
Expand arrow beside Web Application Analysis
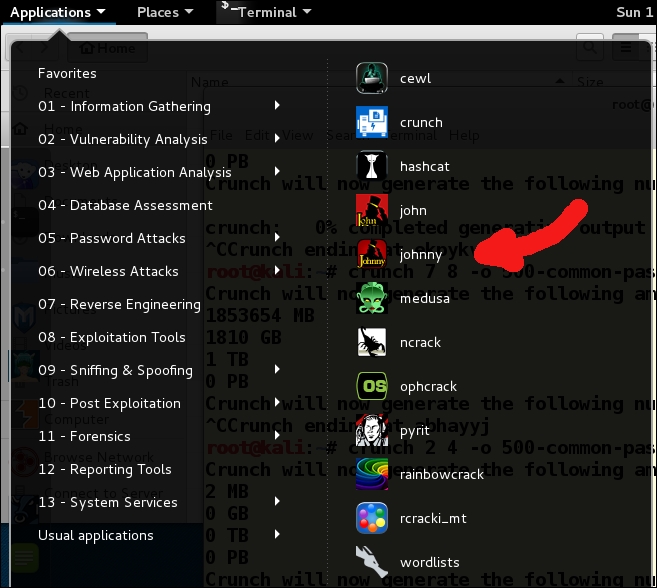pyautogui.click(x=277, y=171)
